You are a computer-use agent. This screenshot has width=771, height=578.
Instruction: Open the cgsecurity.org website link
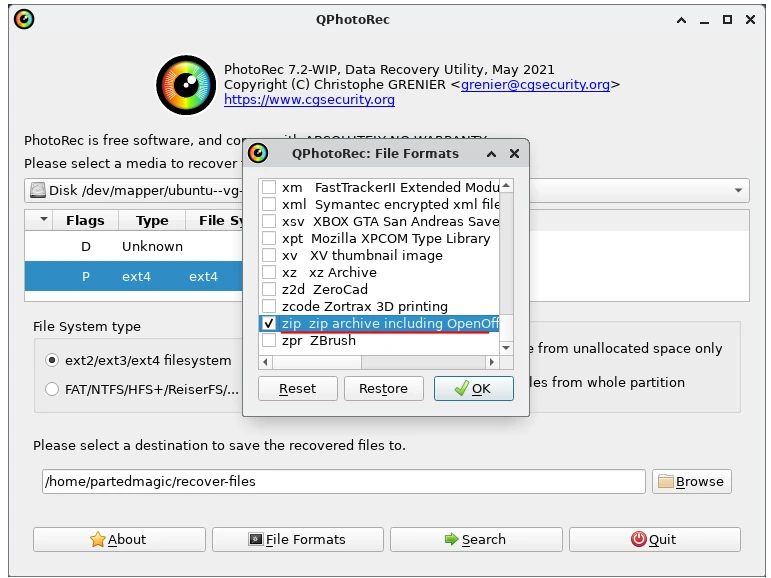click(309, 100)
